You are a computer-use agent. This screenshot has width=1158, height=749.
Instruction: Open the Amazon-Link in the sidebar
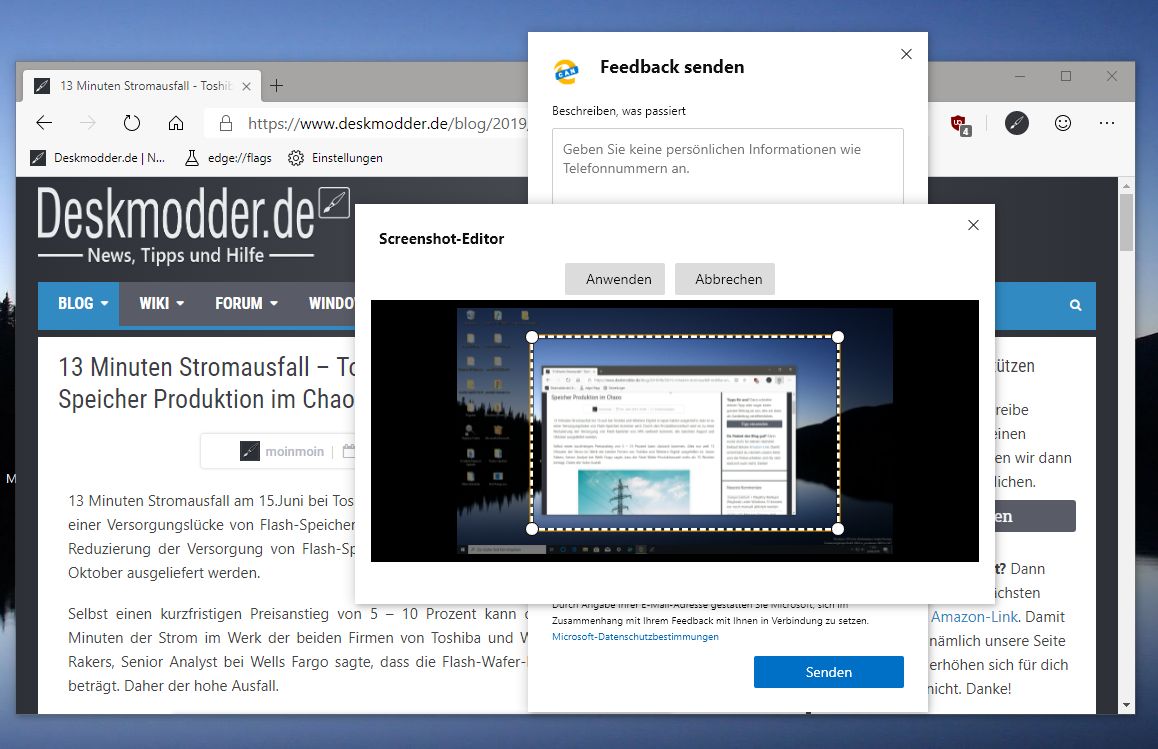pyautogui.click(x=974, y=617)
